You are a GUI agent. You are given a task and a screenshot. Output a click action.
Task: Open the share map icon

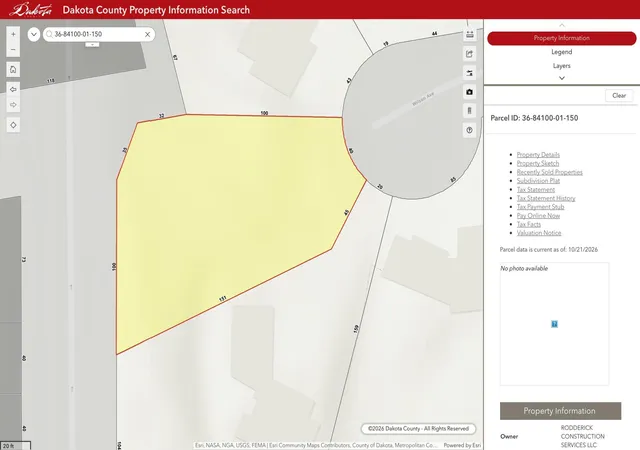click(x=469, y=54)
